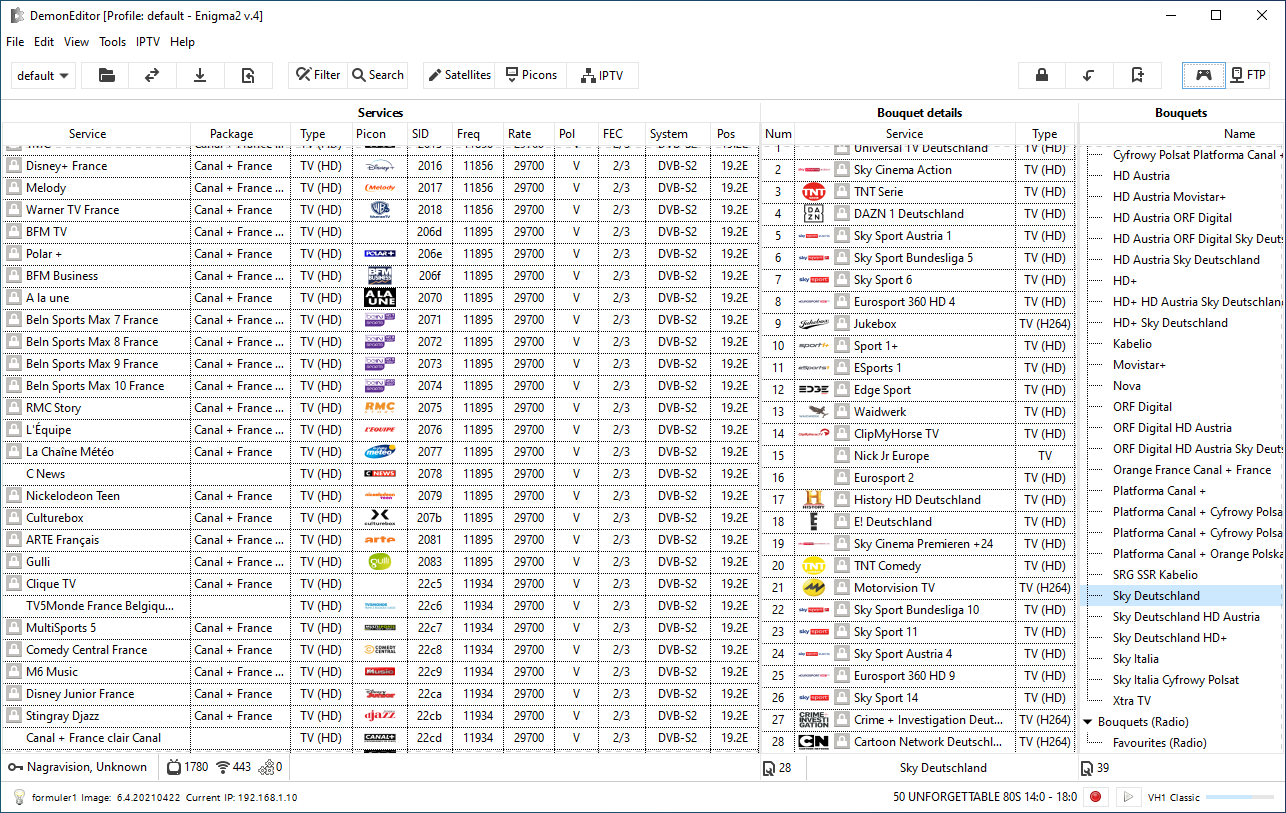Open the default profile dropdown
The image size is (1286, 813).
pos(43,75)
